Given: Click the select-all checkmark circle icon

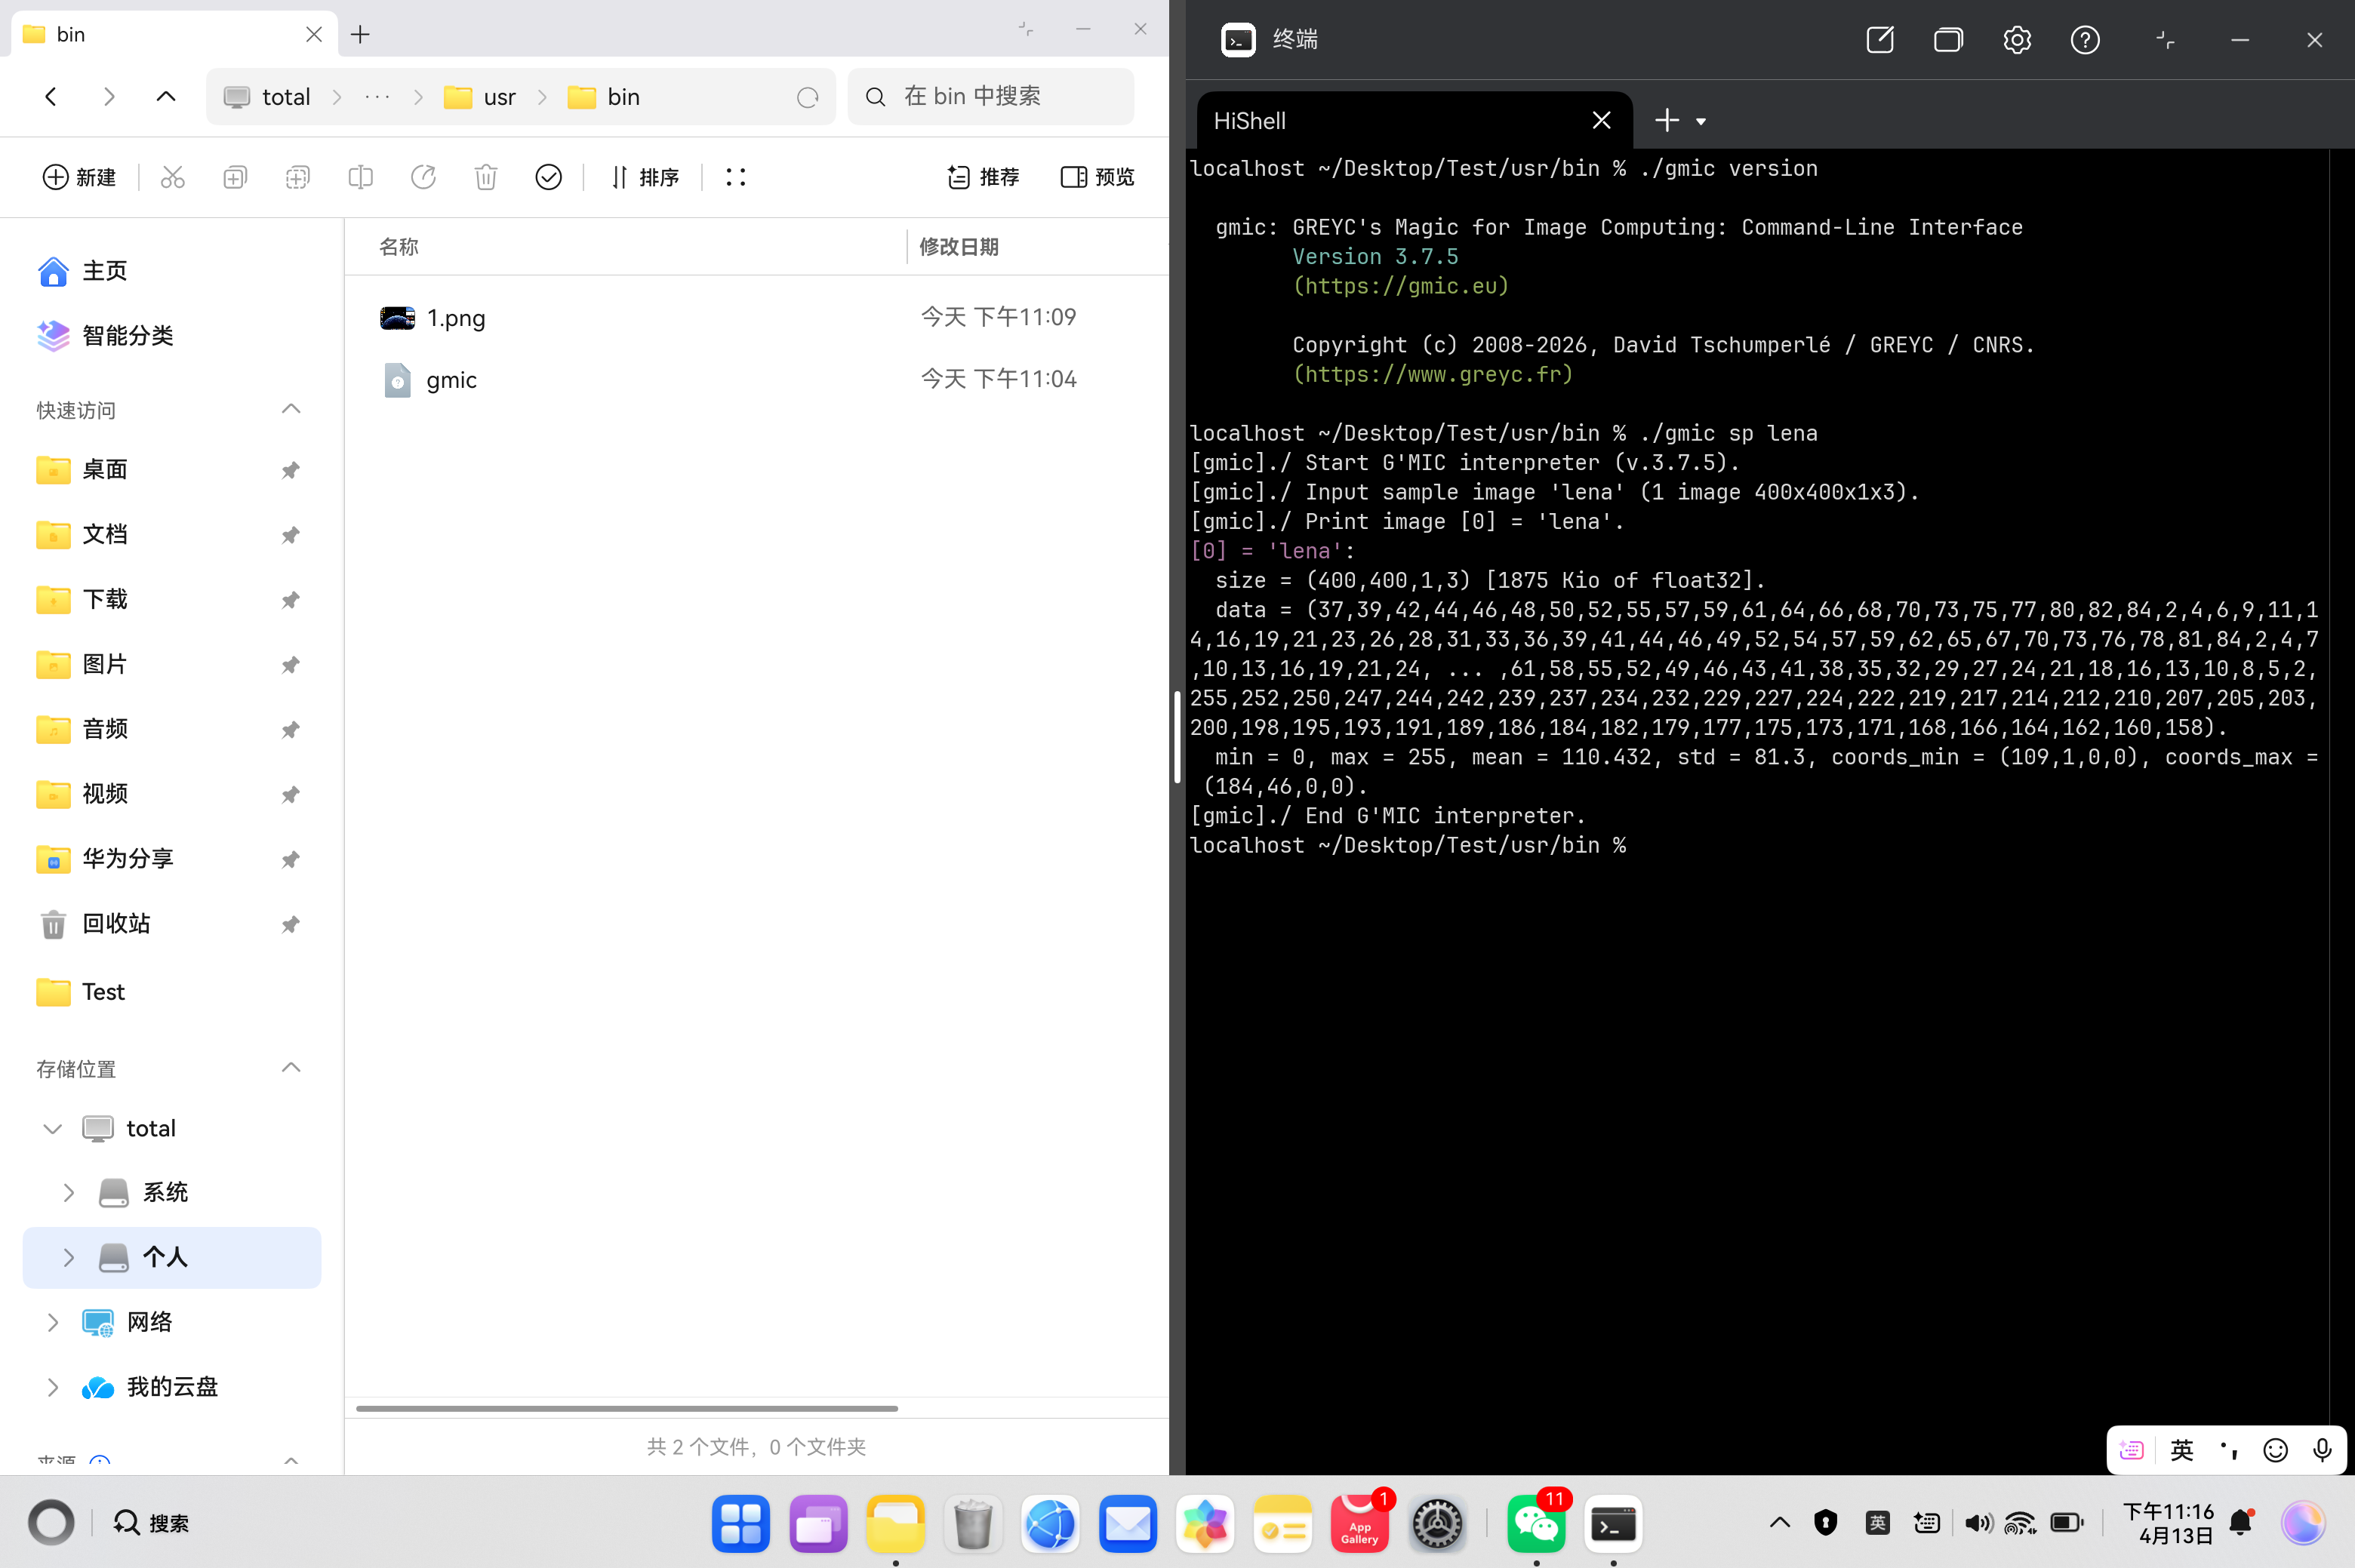Looking at the screenshot, I should (548, 177).
